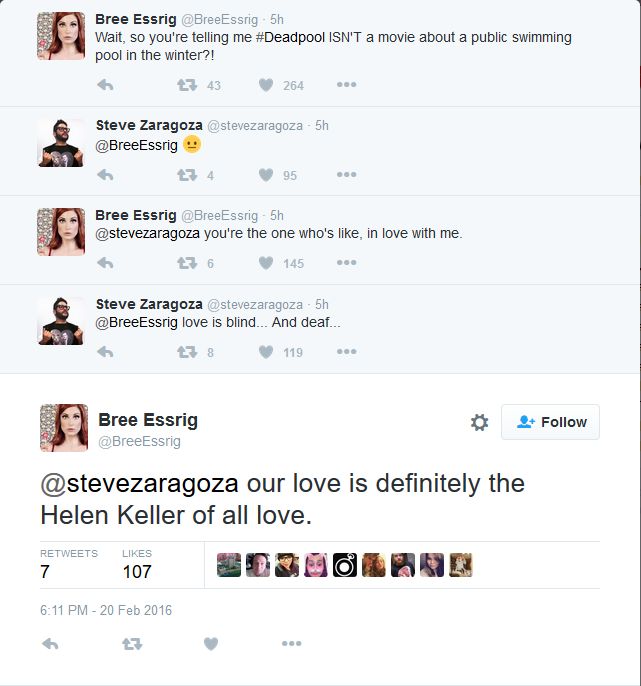Reply to Steve Zaragoza's emoji tweet

point(105,175)
